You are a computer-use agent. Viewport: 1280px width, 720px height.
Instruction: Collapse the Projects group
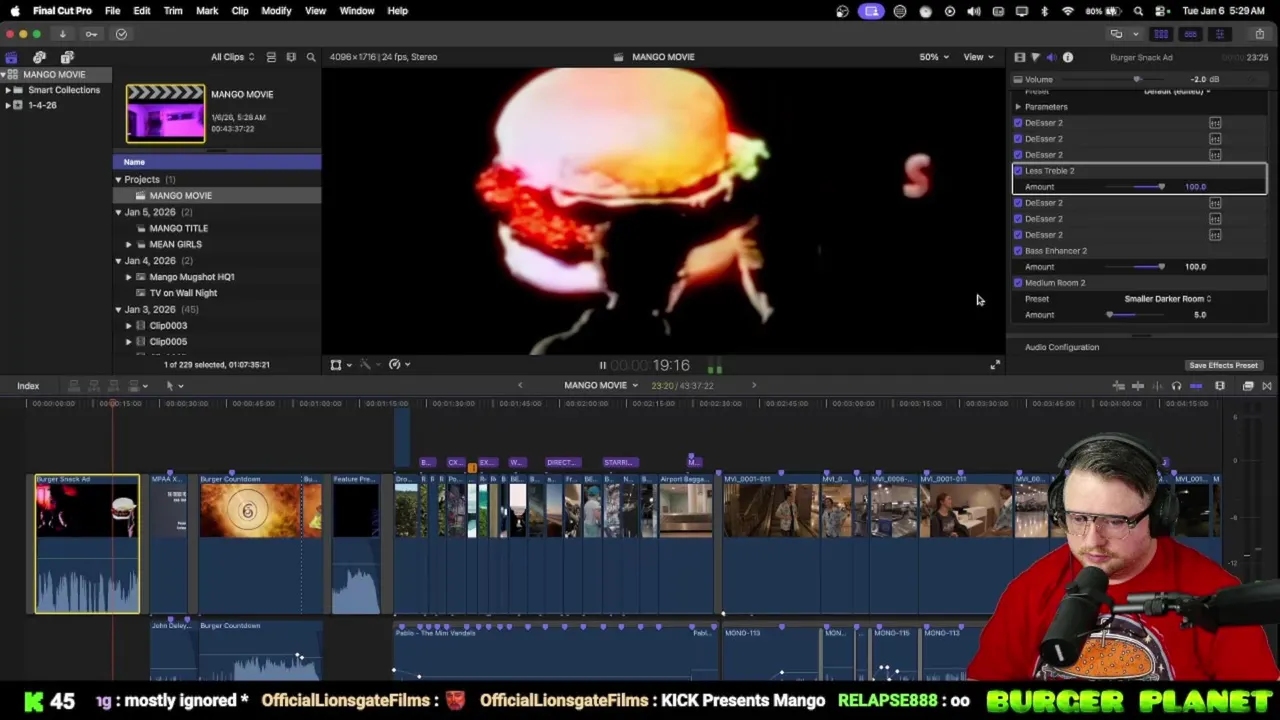tap(118, 180)
